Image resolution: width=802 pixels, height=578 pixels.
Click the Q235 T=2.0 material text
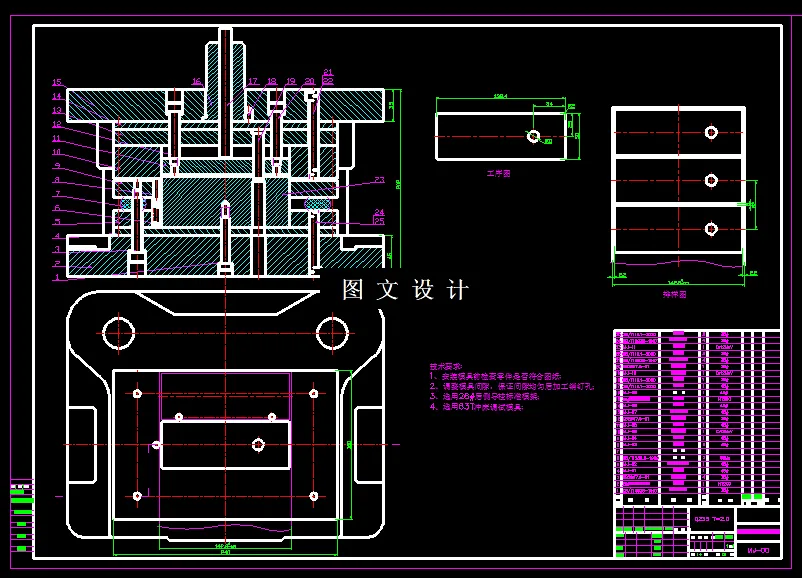(712, 518)
